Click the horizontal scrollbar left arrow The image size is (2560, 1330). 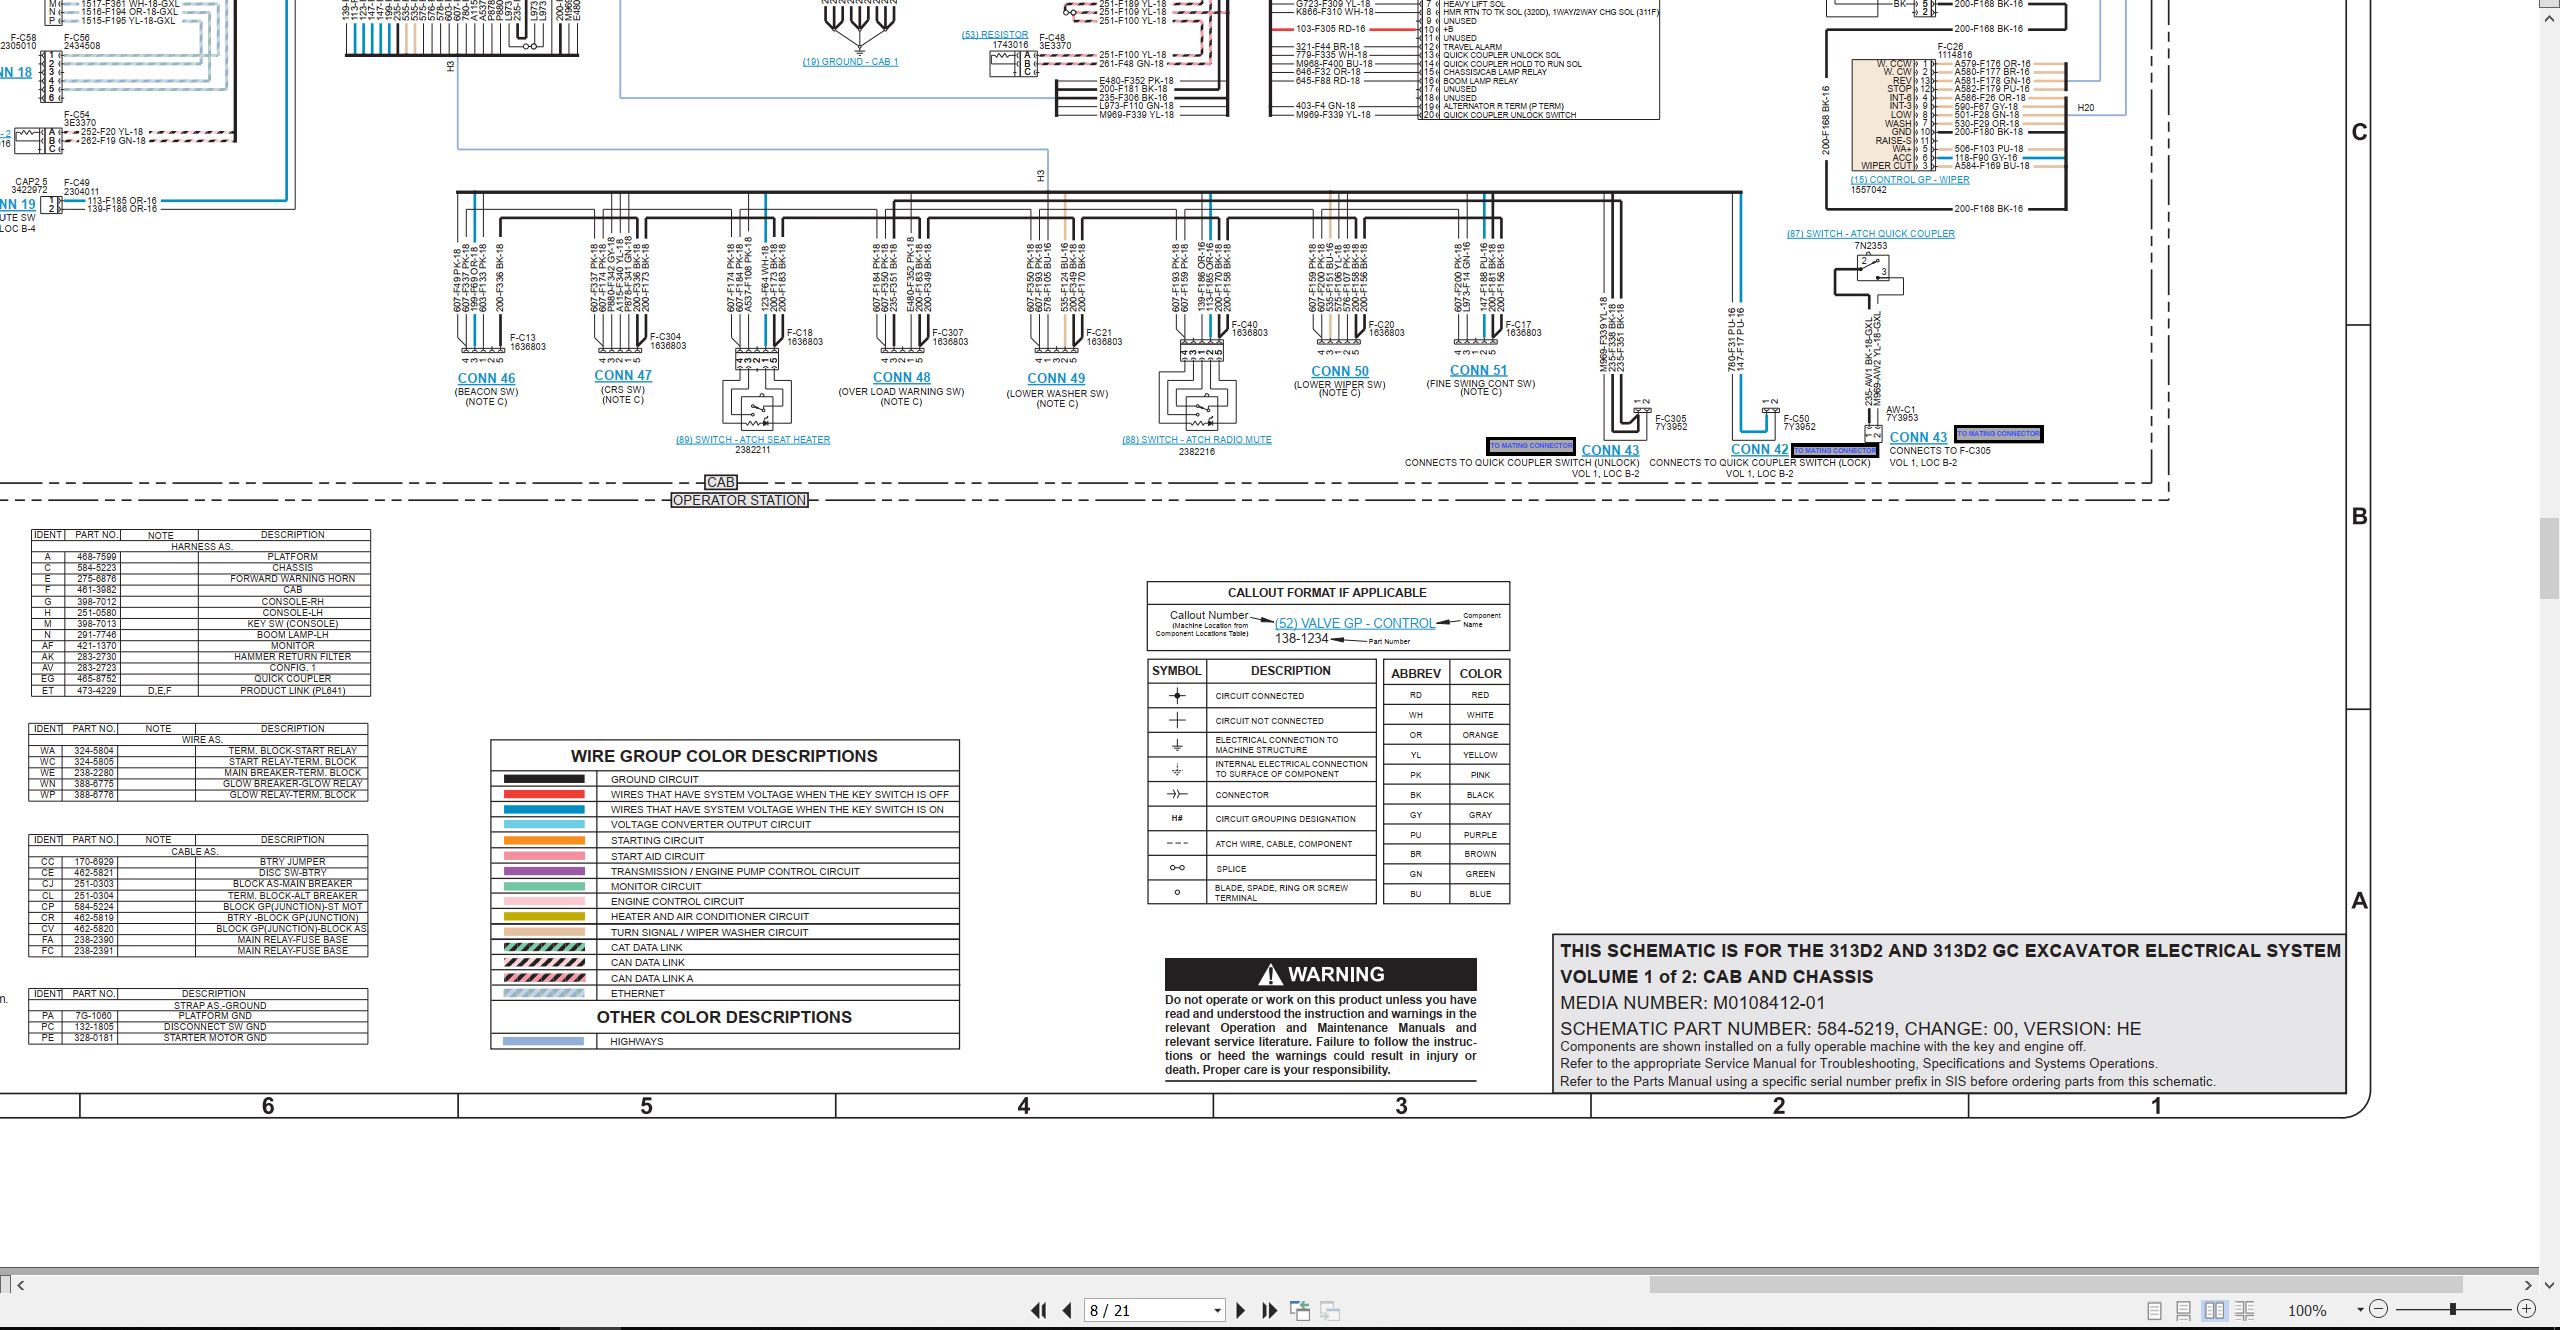20,1285
